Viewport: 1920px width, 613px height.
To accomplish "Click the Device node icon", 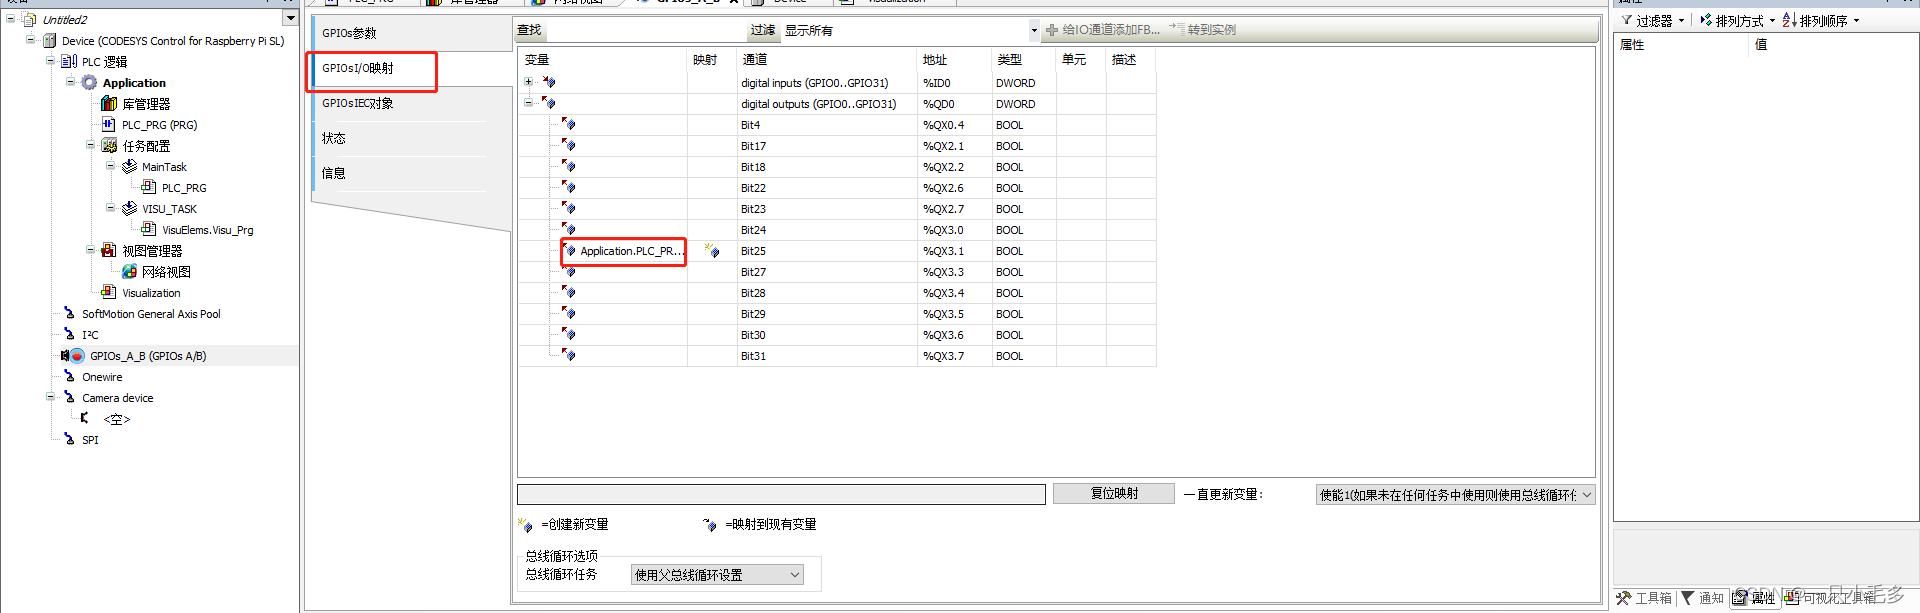I will 49,40.
